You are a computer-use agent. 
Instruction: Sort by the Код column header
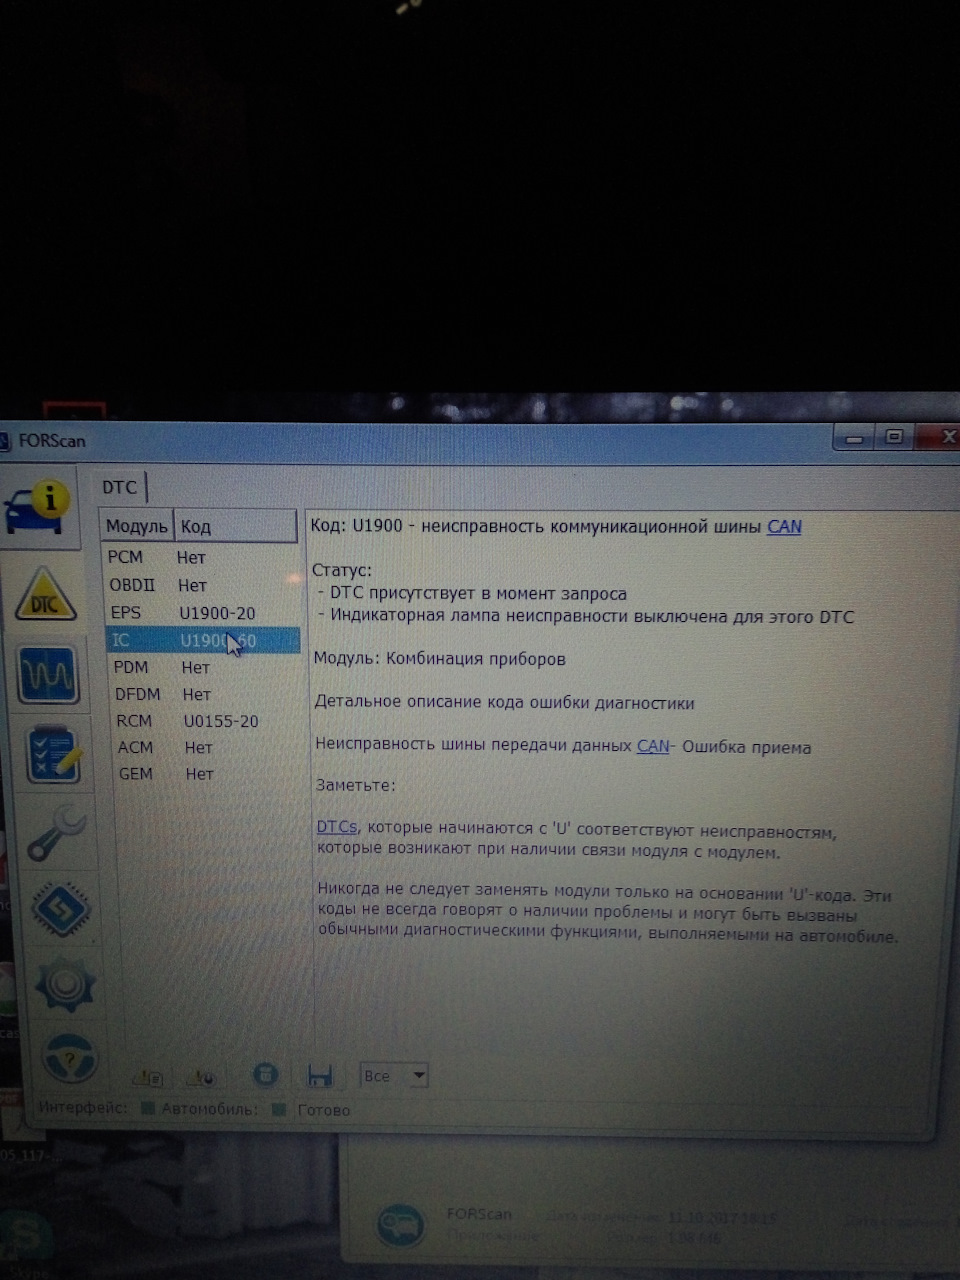(236, 526)
